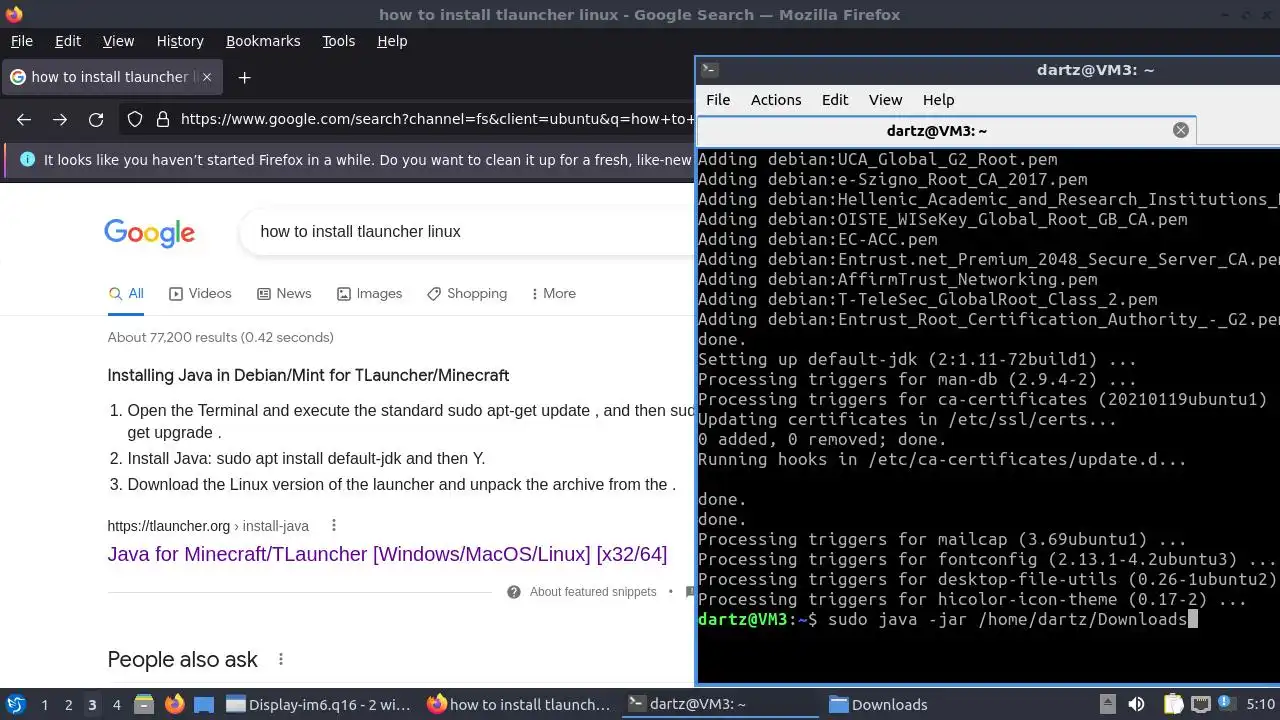Open the terminal Edit menu
Screen dimensions: 1280x720
[x=835, y=100]
